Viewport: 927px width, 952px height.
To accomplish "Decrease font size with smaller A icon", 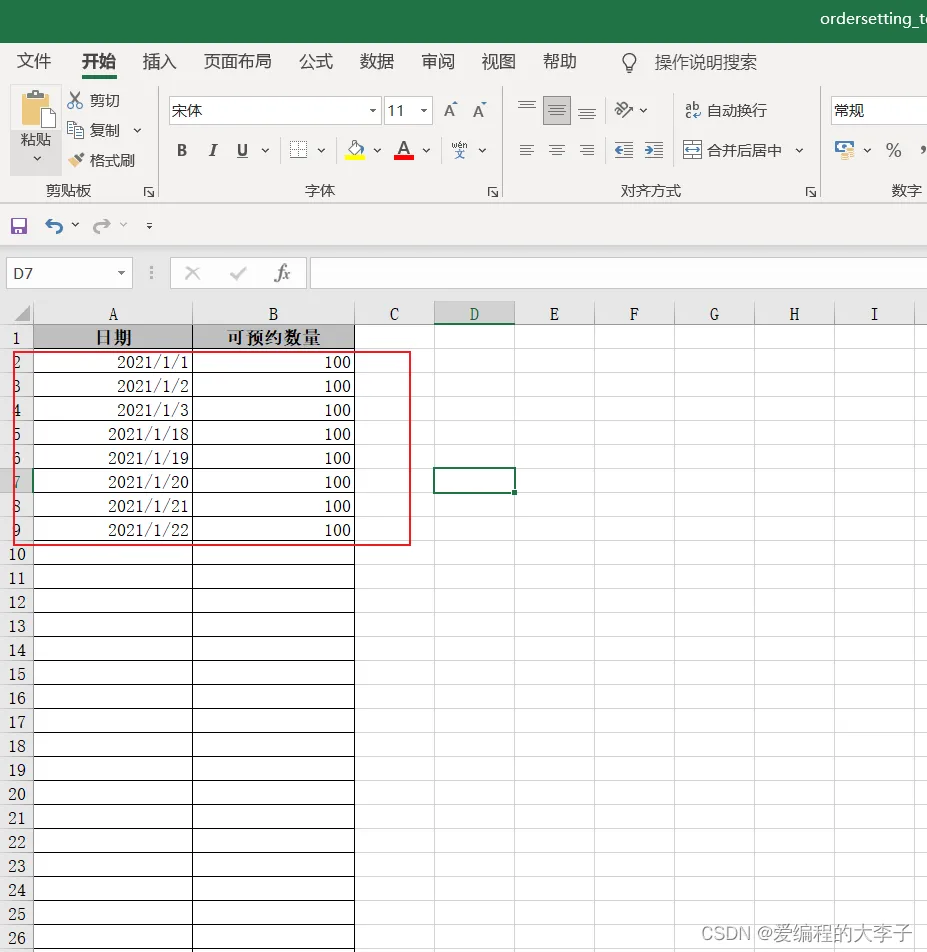I will tap(480, 110).
